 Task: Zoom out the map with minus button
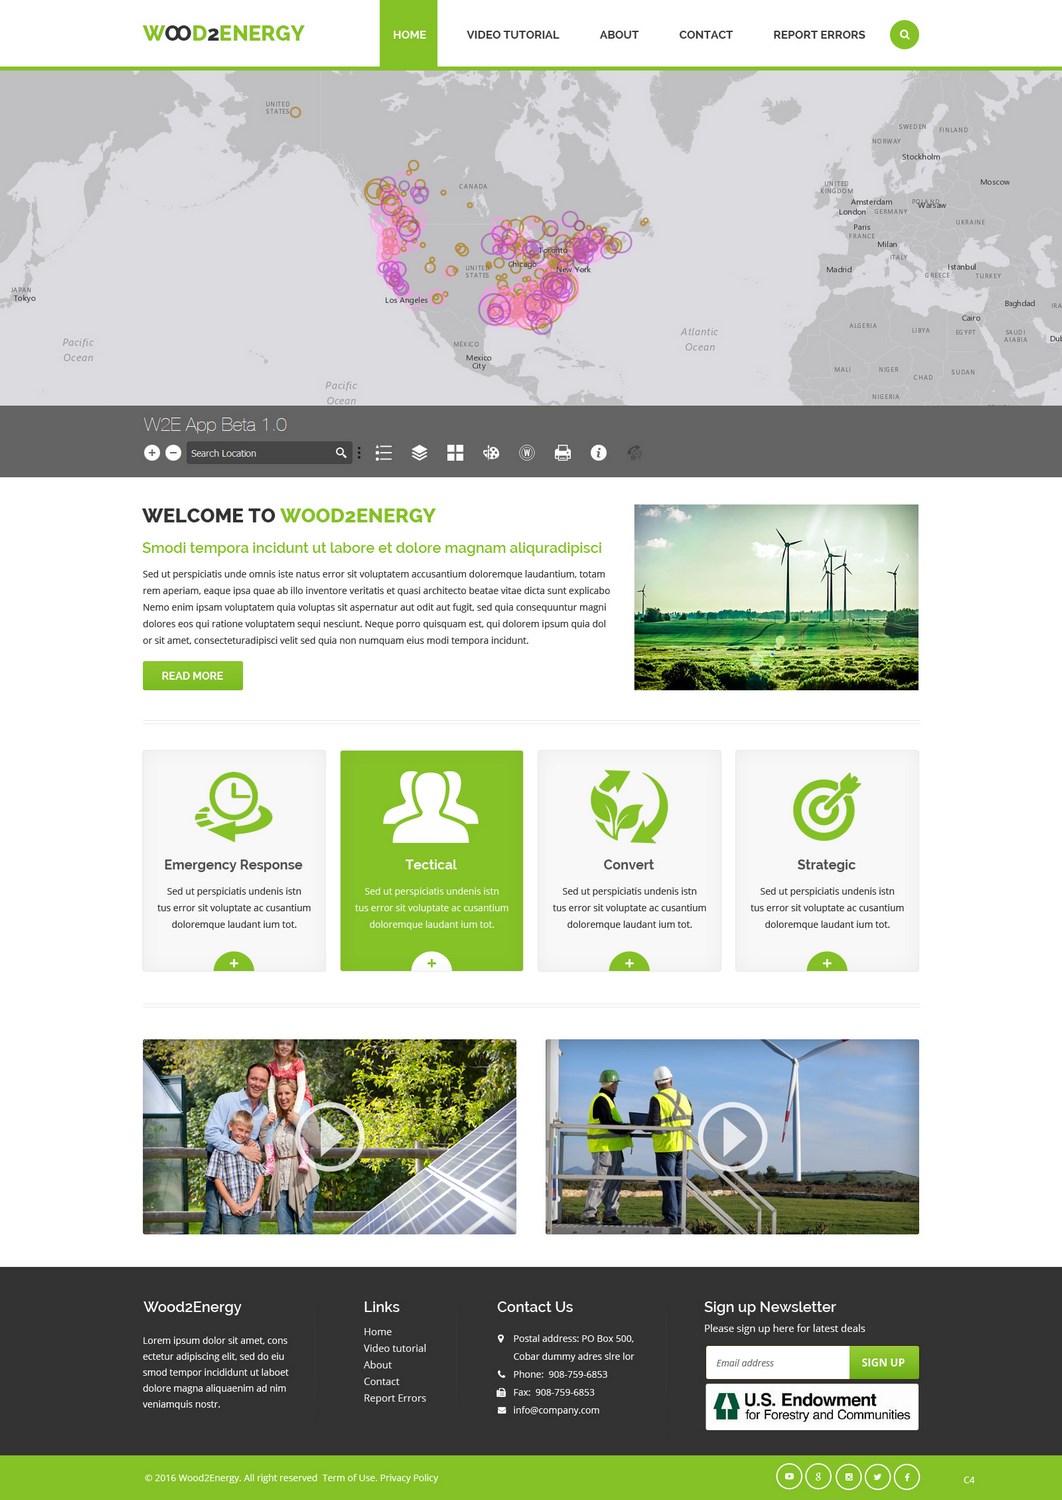(x=173, y=453)
